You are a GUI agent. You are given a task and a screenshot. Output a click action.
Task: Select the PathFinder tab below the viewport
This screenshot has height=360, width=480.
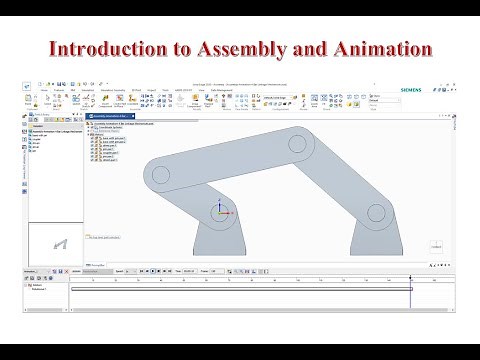coord(96,265)
